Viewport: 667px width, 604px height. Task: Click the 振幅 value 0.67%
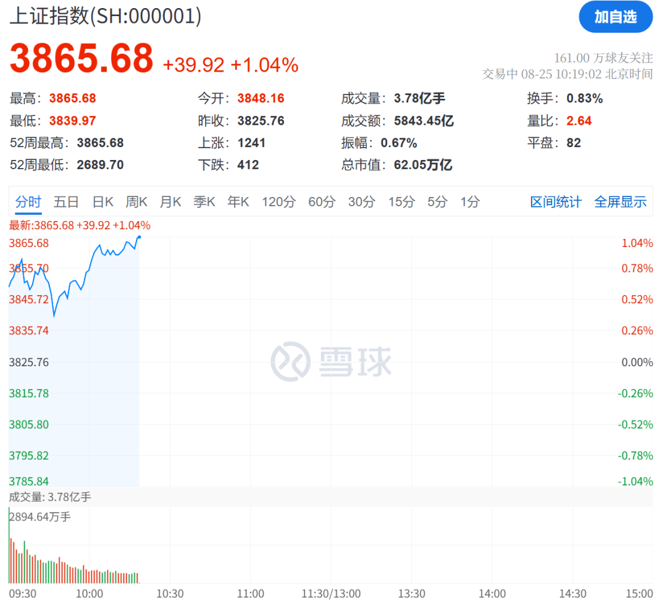[399, 143]
